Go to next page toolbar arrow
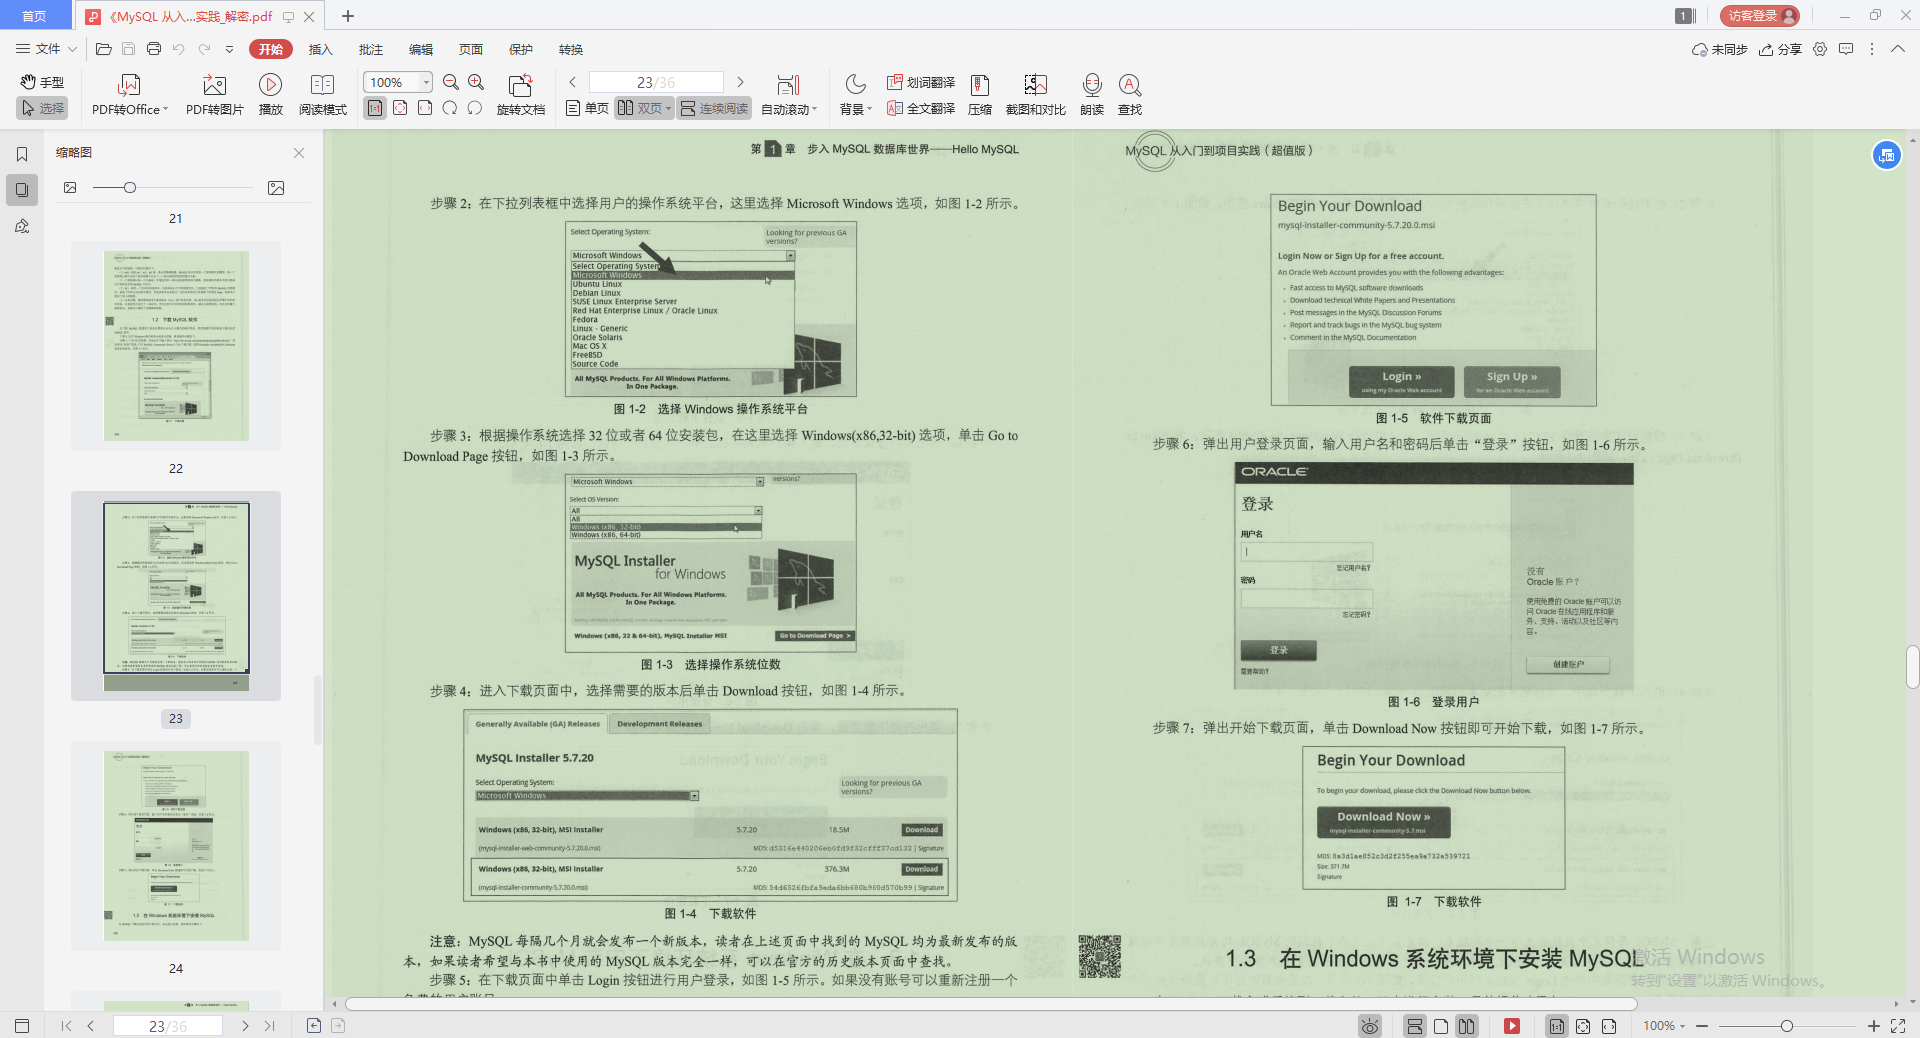 [740, 82]
